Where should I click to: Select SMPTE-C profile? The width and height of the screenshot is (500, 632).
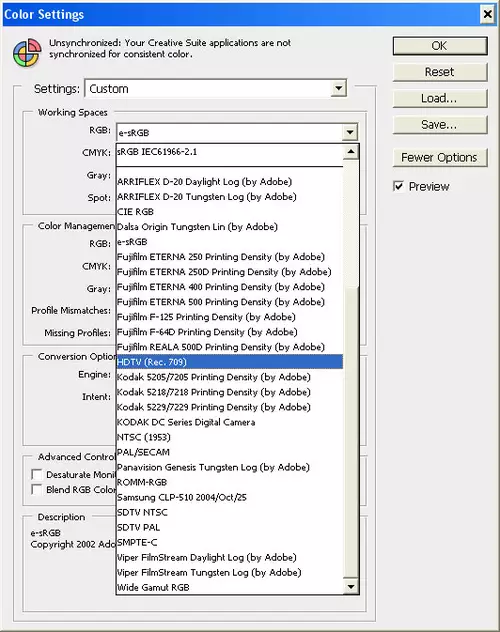(230, 543)
